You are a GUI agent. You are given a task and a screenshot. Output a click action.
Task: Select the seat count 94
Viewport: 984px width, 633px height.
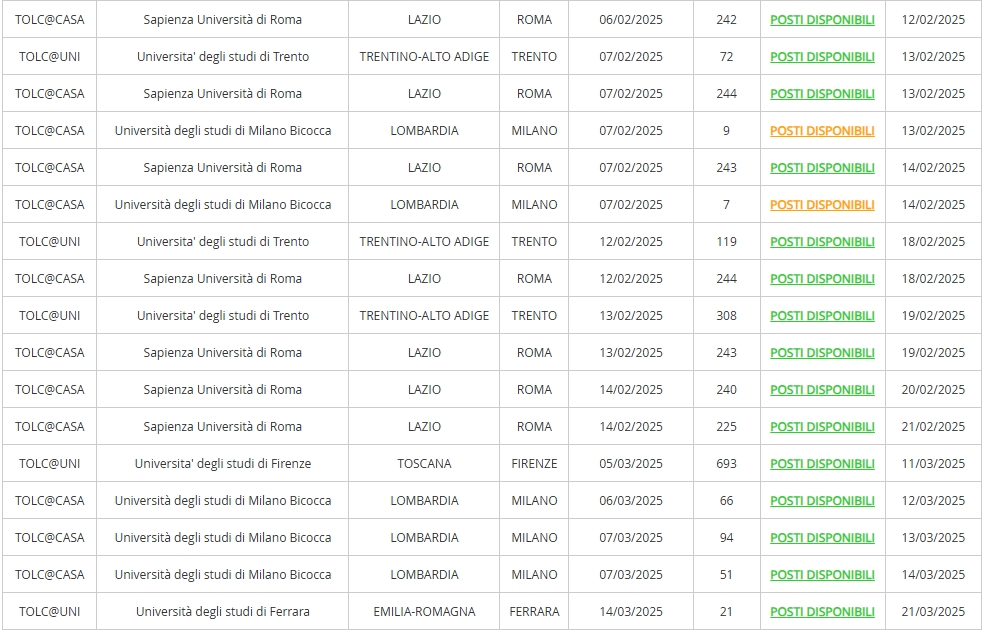(x=726, y=538)
